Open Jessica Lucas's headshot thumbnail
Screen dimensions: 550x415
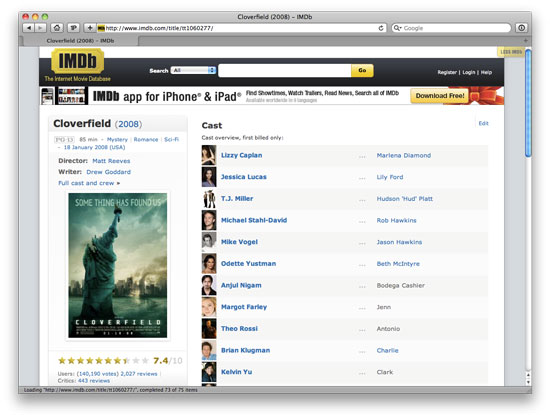click(x=209, y=177)
